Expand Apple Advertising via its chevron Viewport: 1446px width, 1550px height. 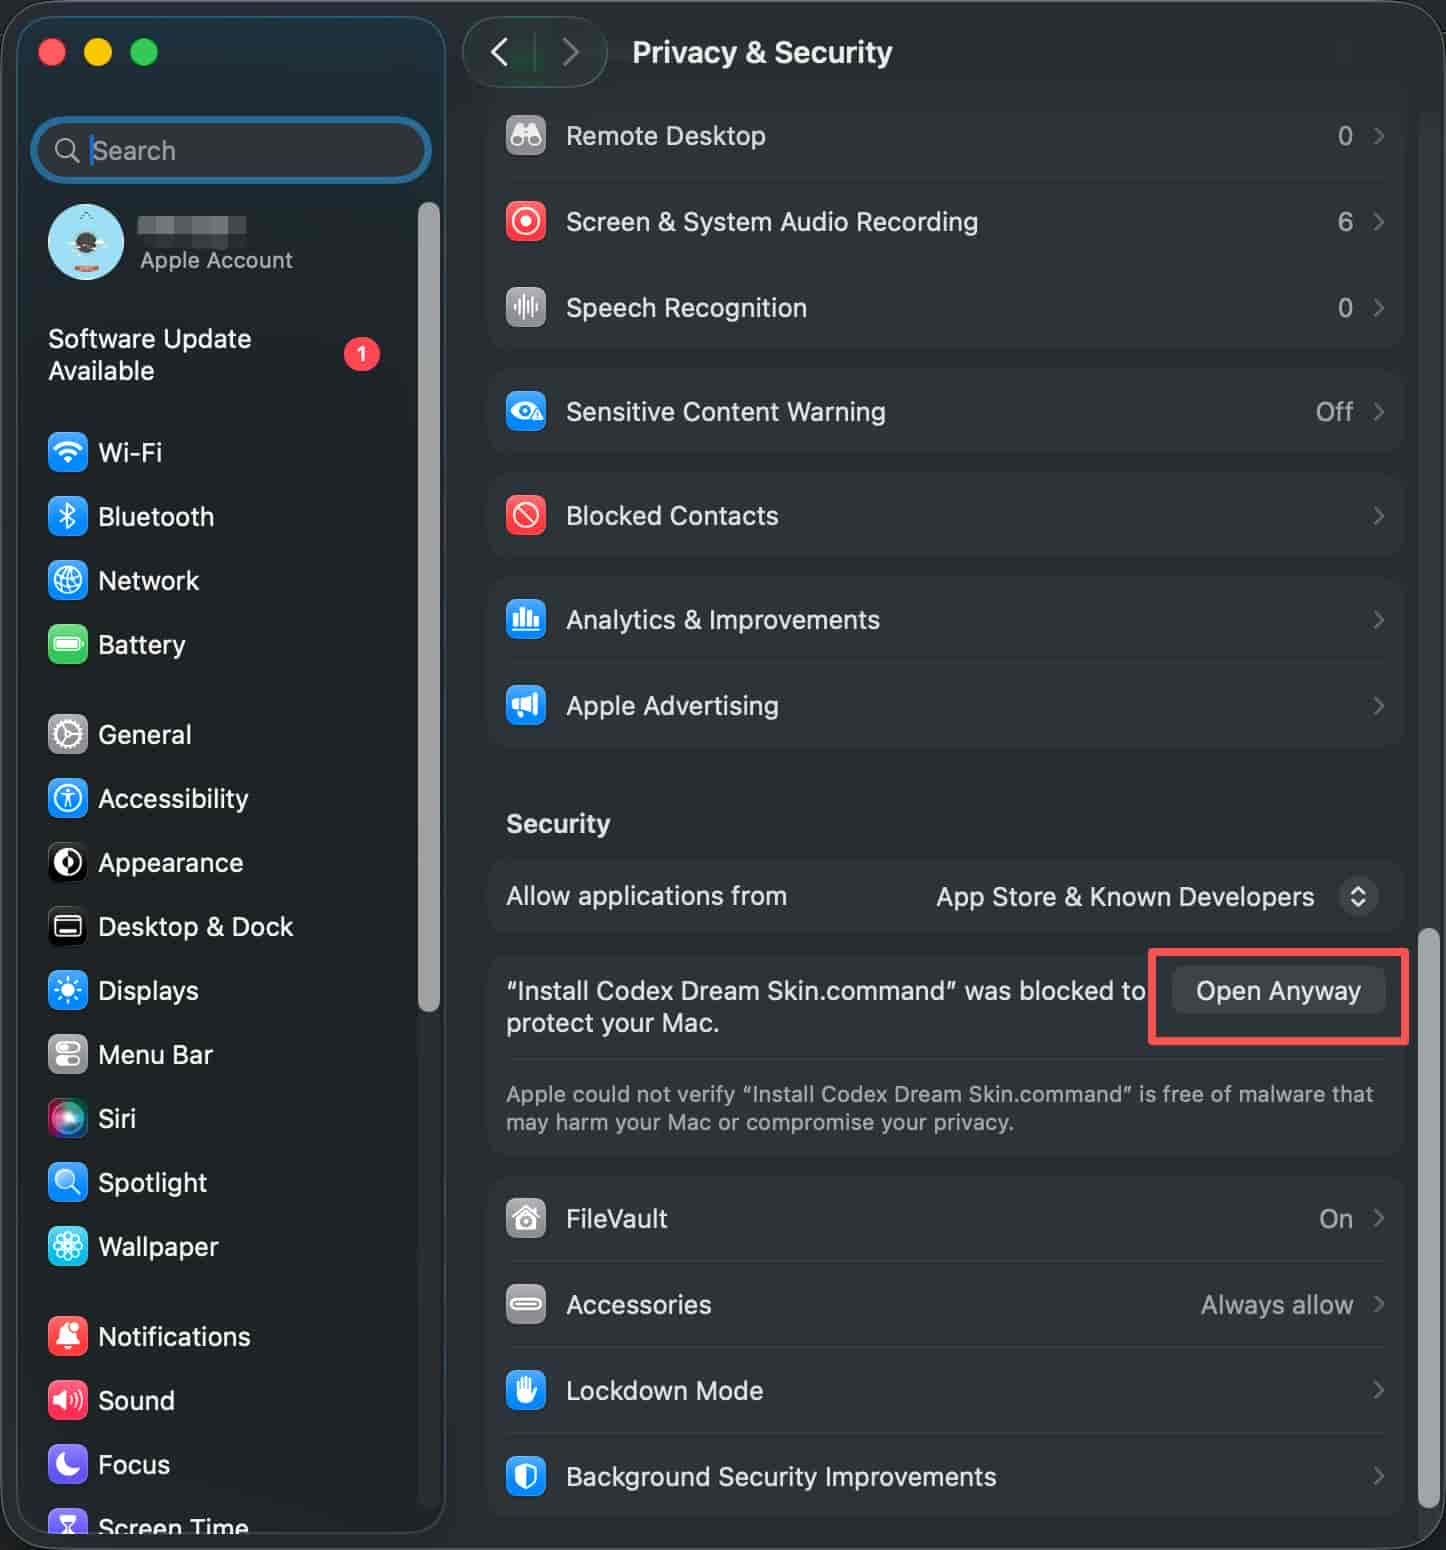coord(1379,705)
